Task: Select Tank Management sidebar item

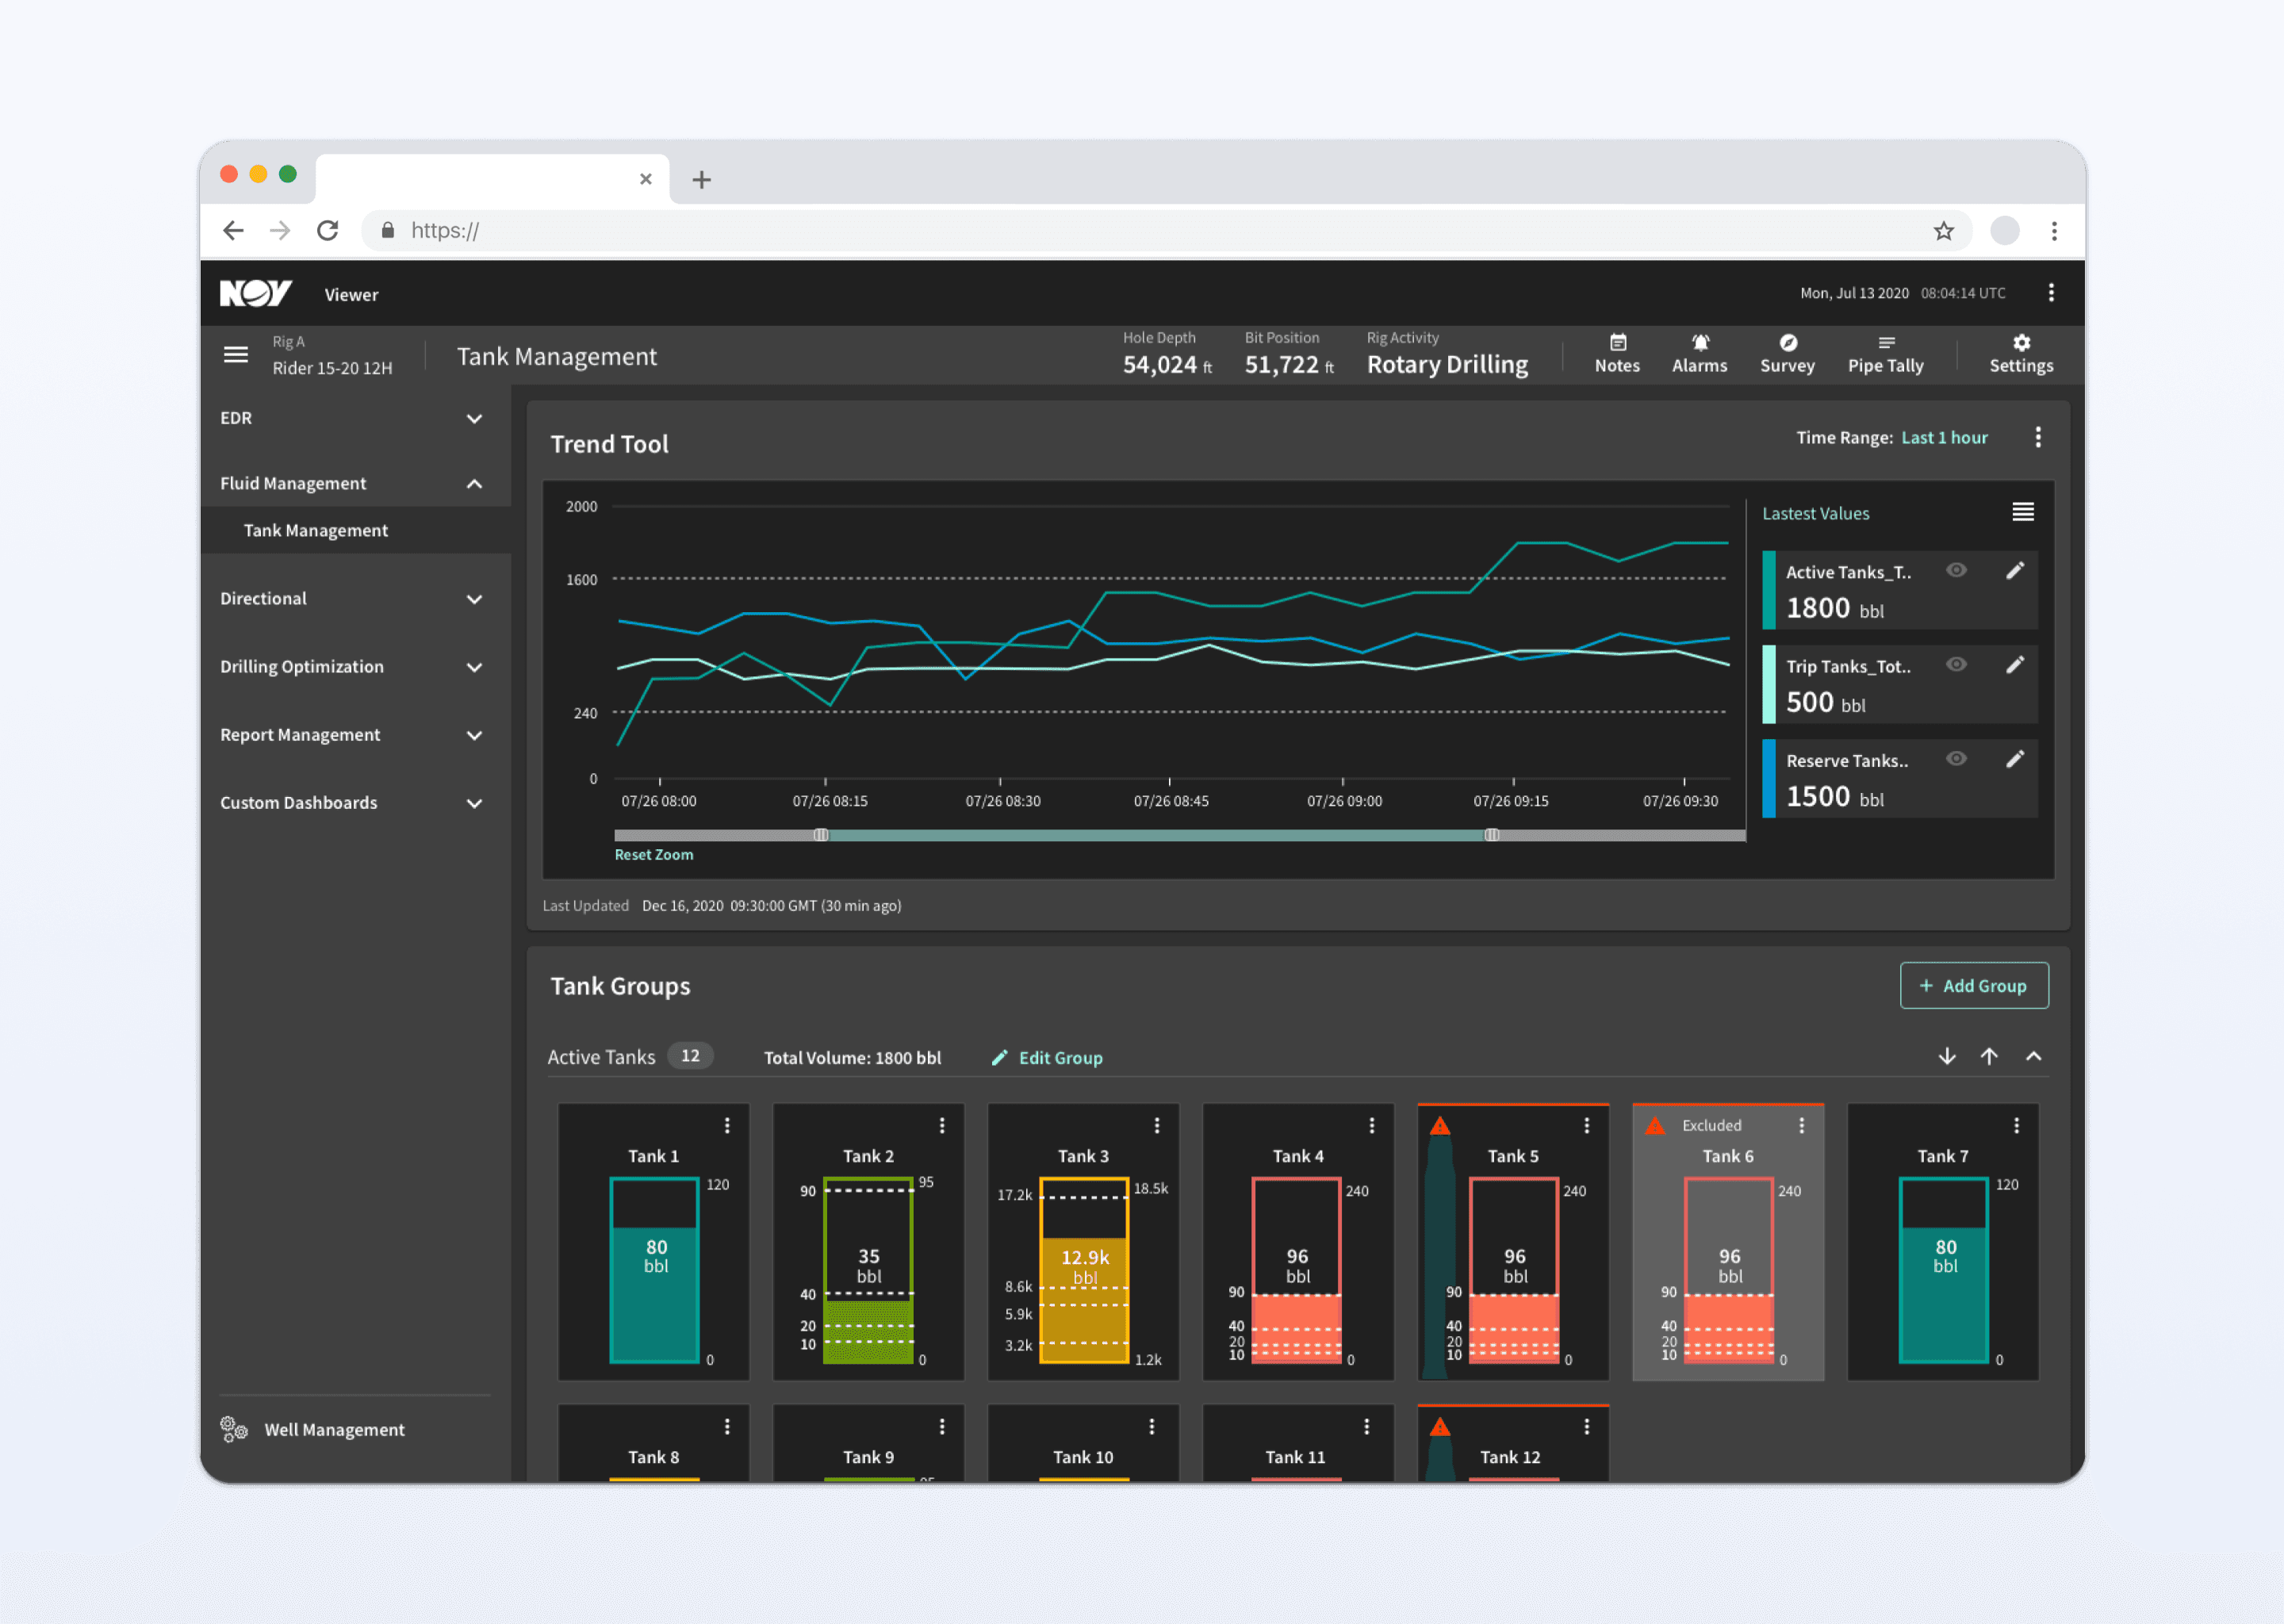Action: point(316,531)
